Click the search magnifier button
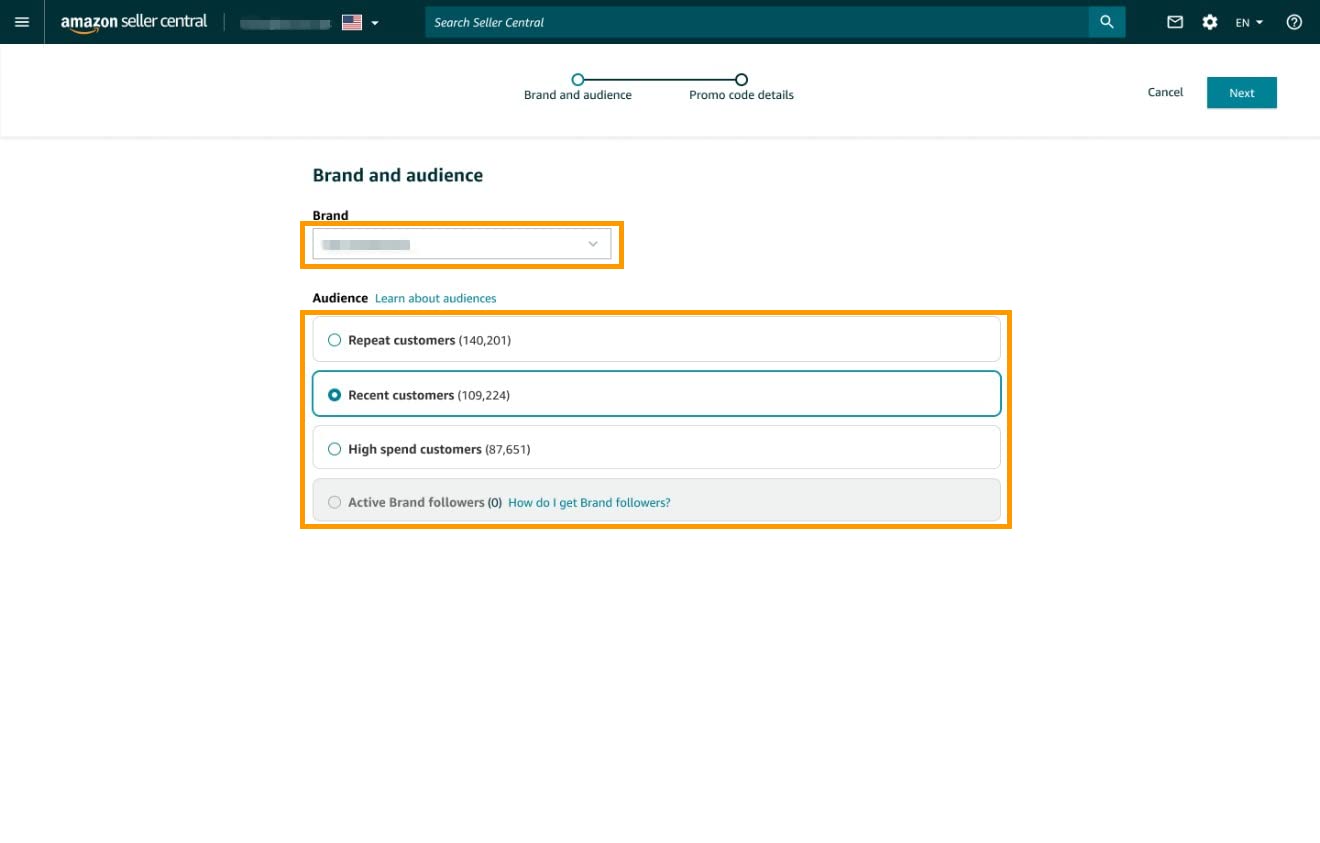The height and width of the screenshot is (843, 1320). click(x=1106, y=22)
